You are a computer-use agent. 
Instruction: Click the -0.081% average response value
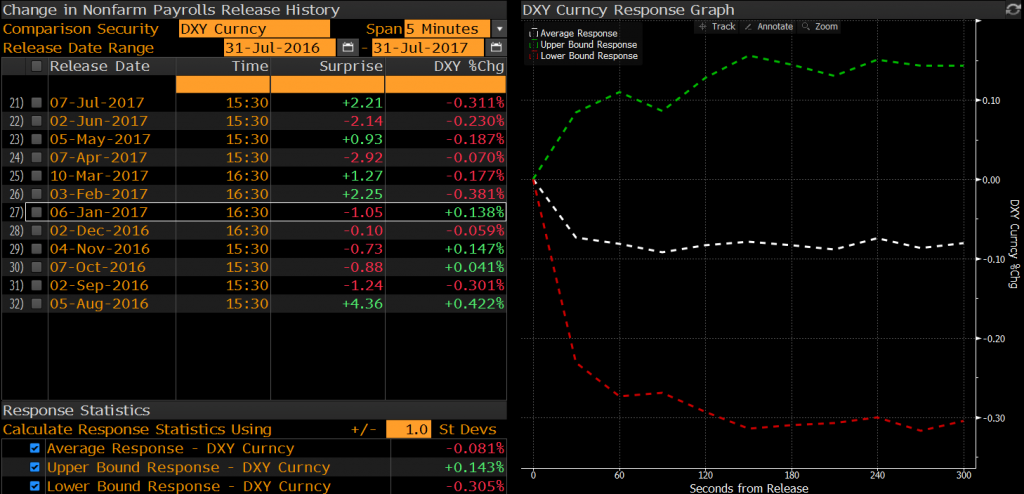tap(475, 449)
